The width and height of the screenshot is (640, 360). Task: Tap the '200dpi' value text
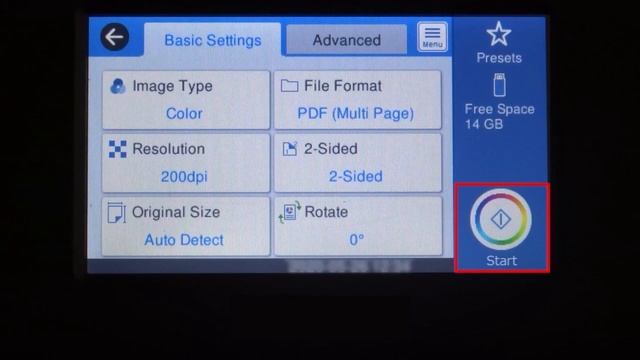184,177
